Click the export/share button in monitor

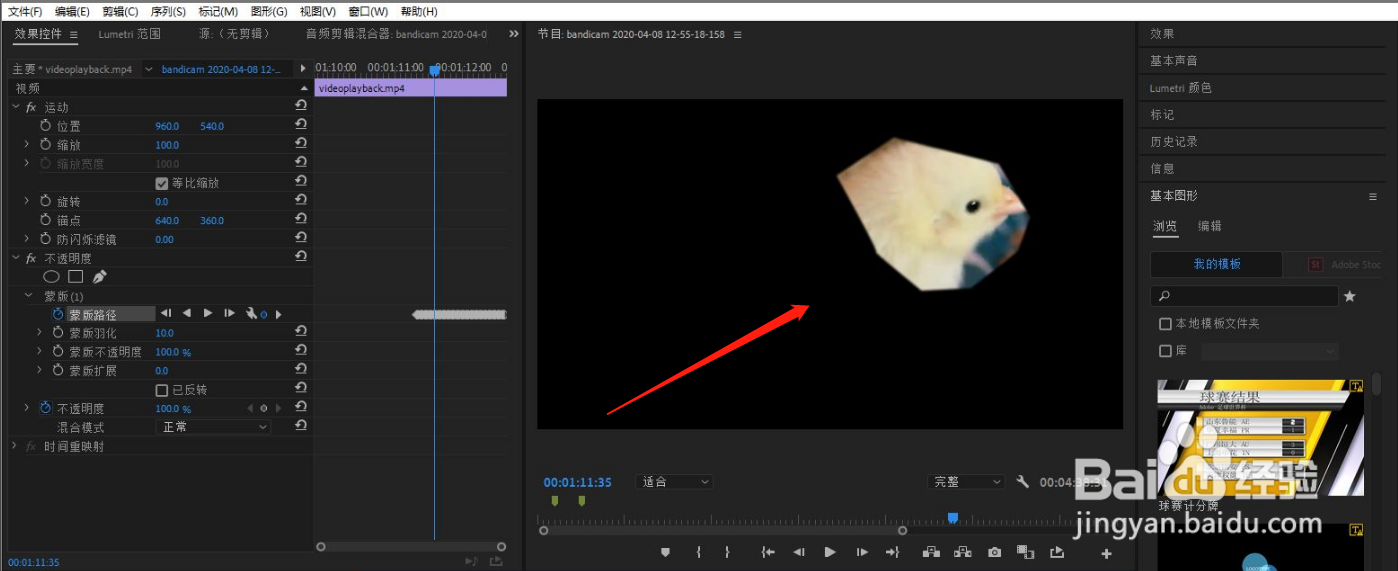click(x=1057, y=552)
